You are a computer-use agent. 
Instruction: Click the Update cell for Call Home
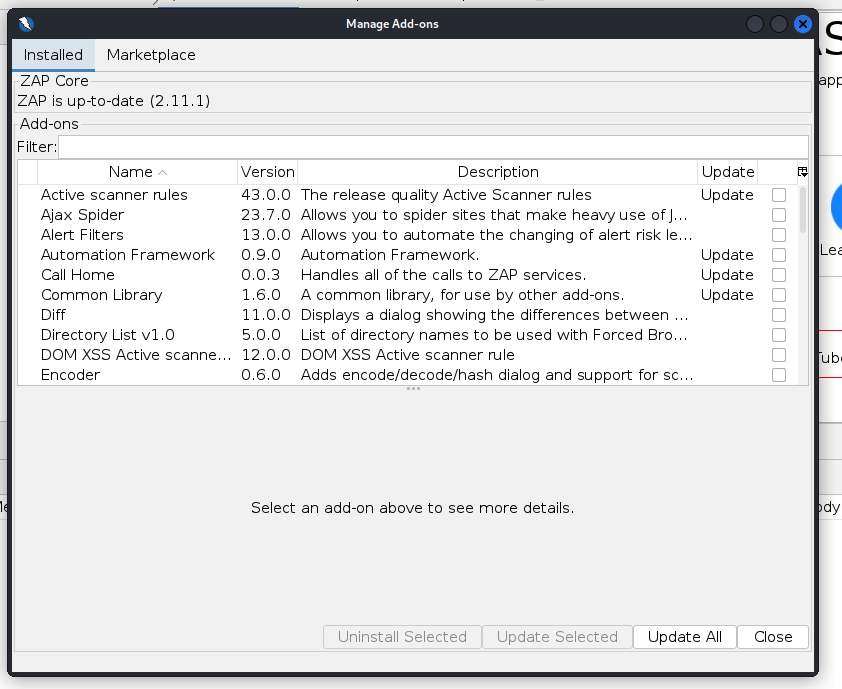pyautogui.click(x=727, y=275)
